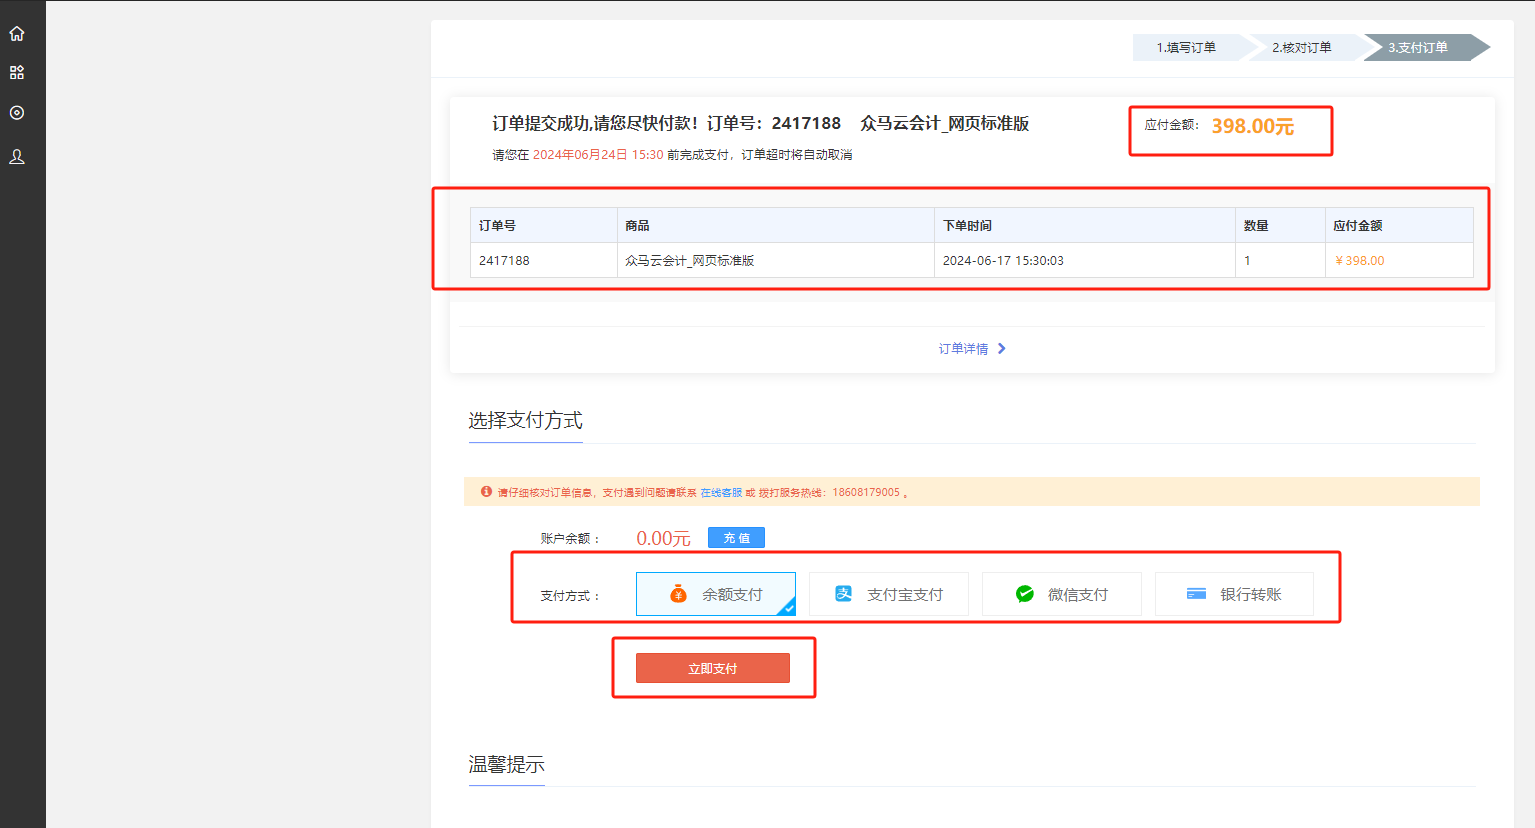Select 银行转账 payment method

[x=1235, y=594]
